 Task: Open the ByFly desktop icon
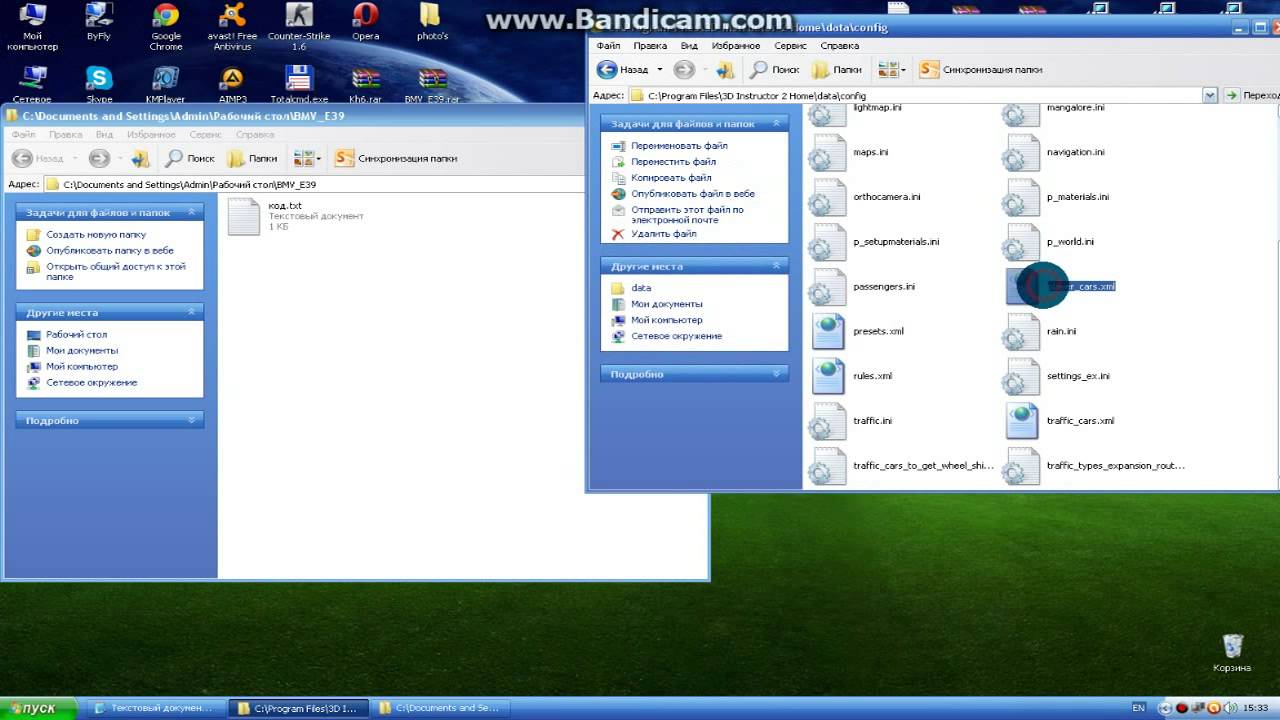coord(99,24)
